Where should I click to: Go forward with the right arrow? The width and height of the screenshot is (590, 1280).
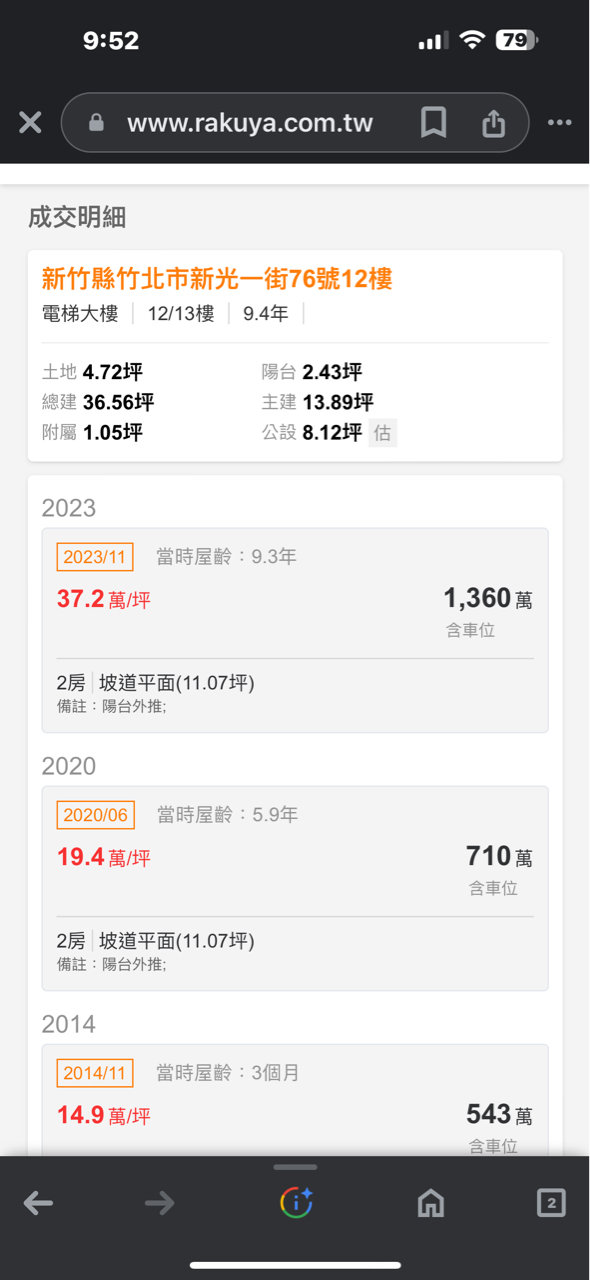pos(160,1203)
